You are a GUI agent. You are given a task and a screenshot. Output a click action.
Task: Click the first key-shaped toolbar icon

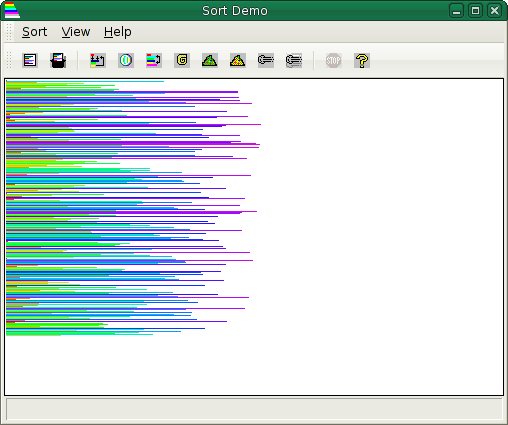266,61
